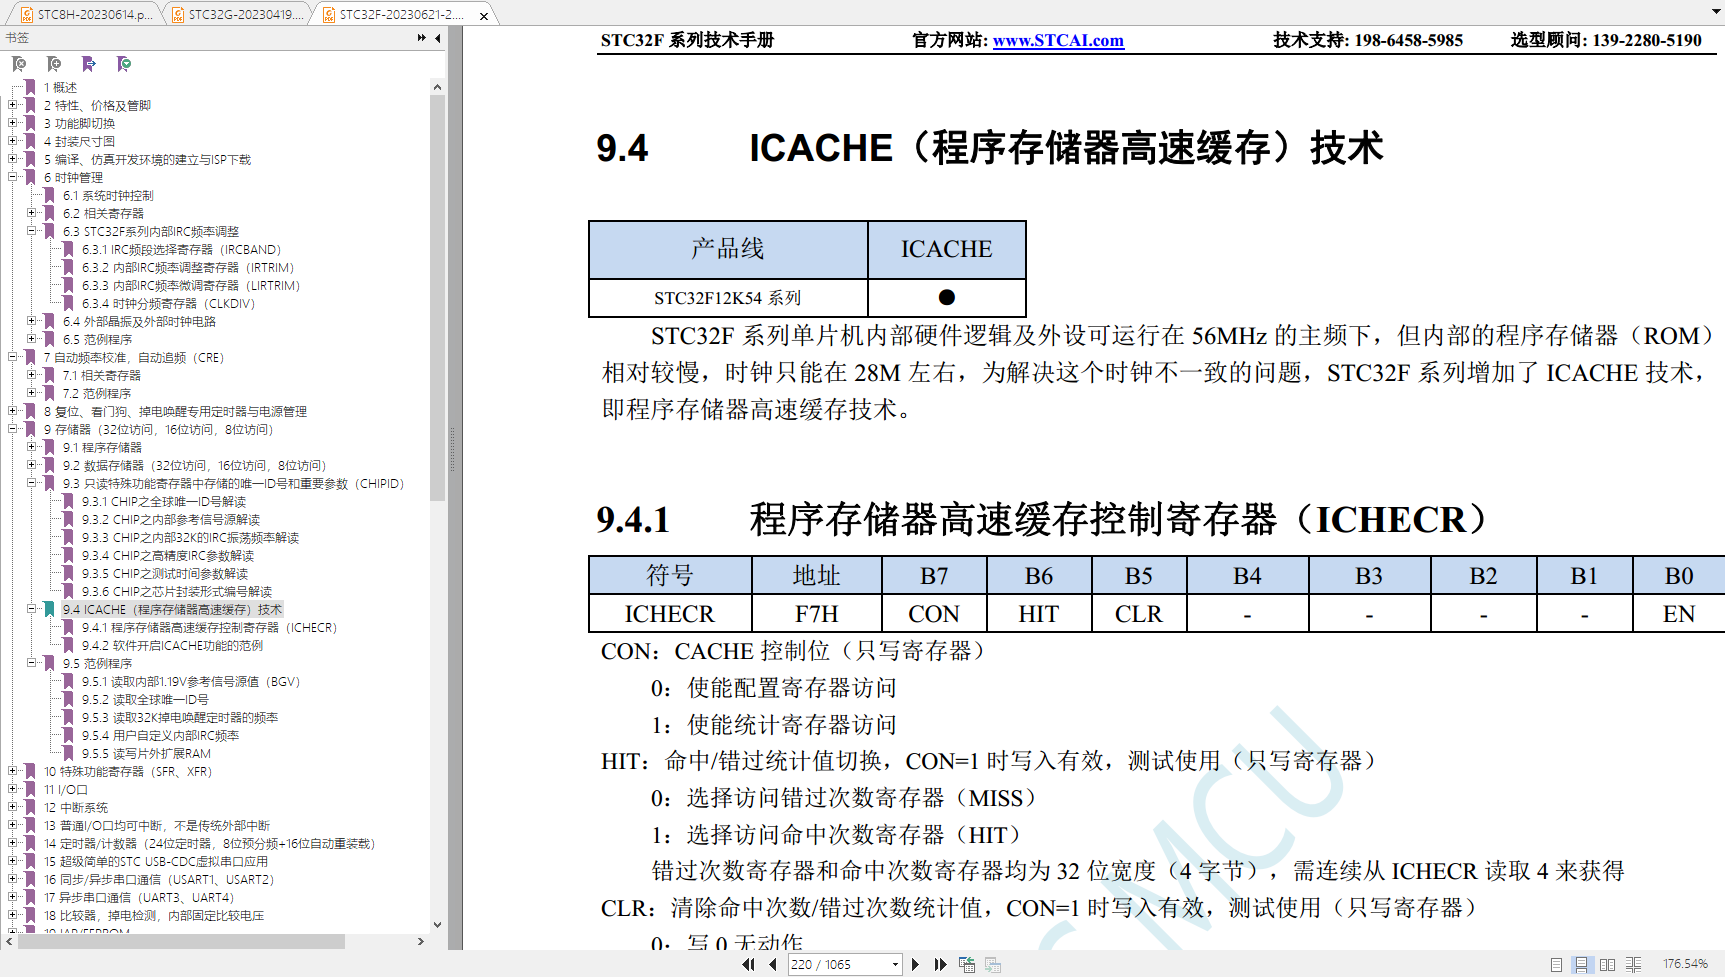
Task: Open bookmark '6.3.1 IRC频段选择寄存器 (IRCBAND)'
Action: click(x=182, y=249)
